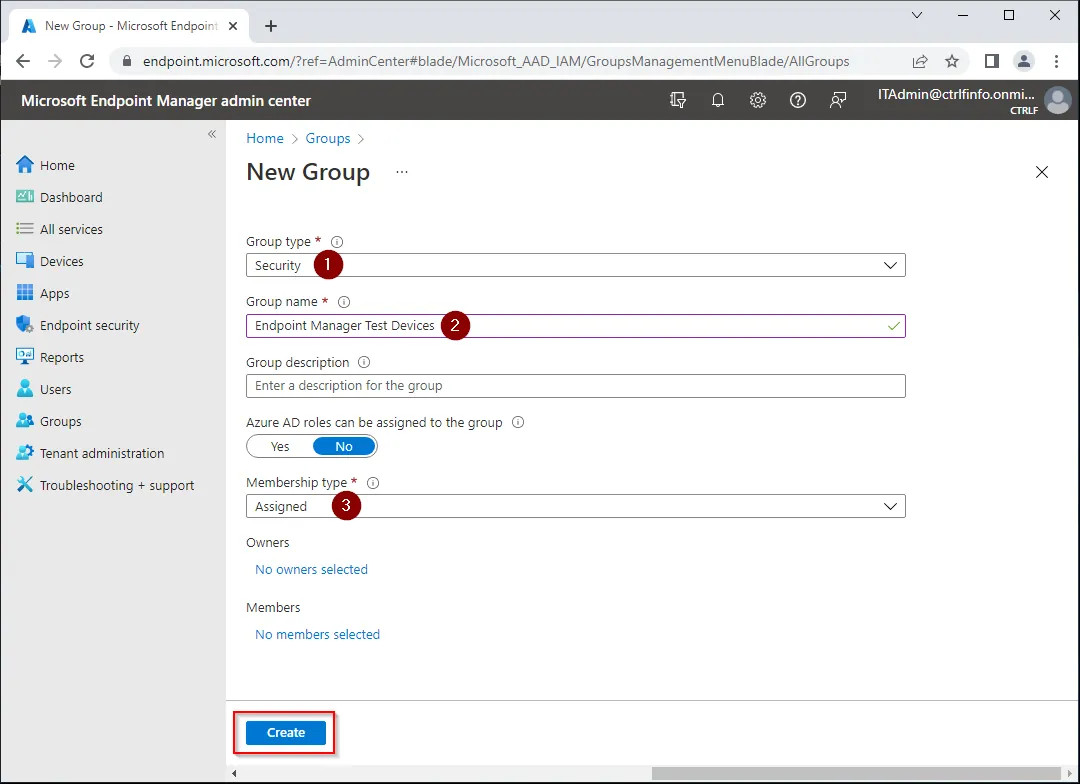Show Group description info icon
The width and height of the screenshot is (1080, 784).
coord(364,362)
